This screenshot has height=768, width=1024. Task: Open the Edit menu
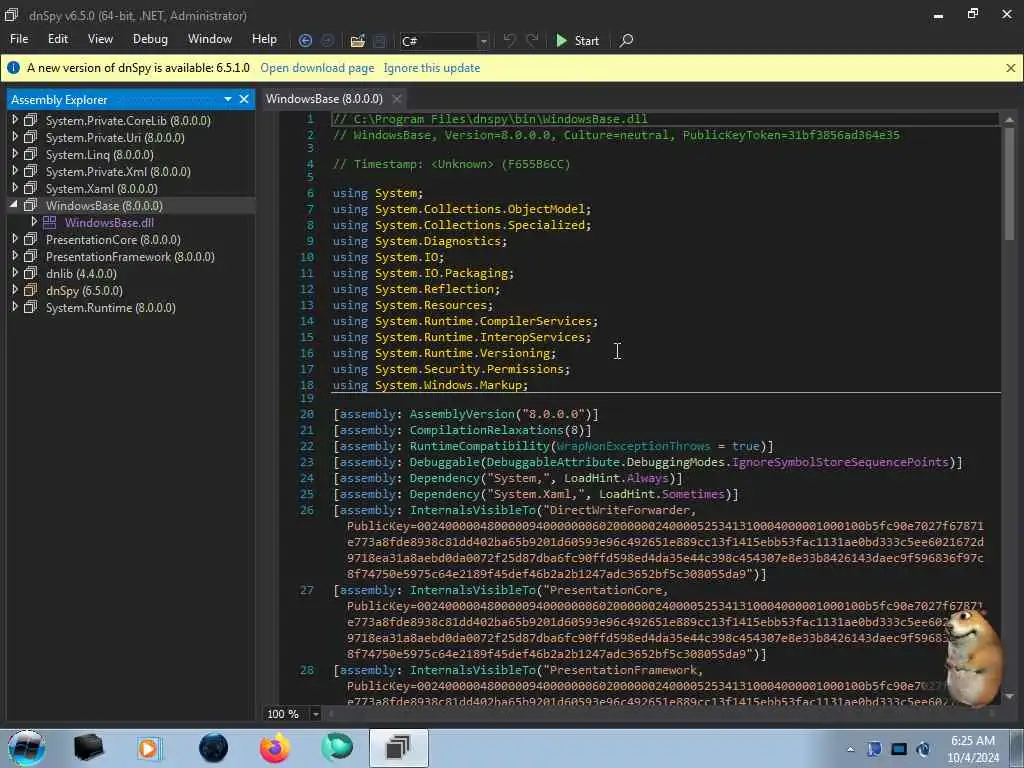coord(57,39)
